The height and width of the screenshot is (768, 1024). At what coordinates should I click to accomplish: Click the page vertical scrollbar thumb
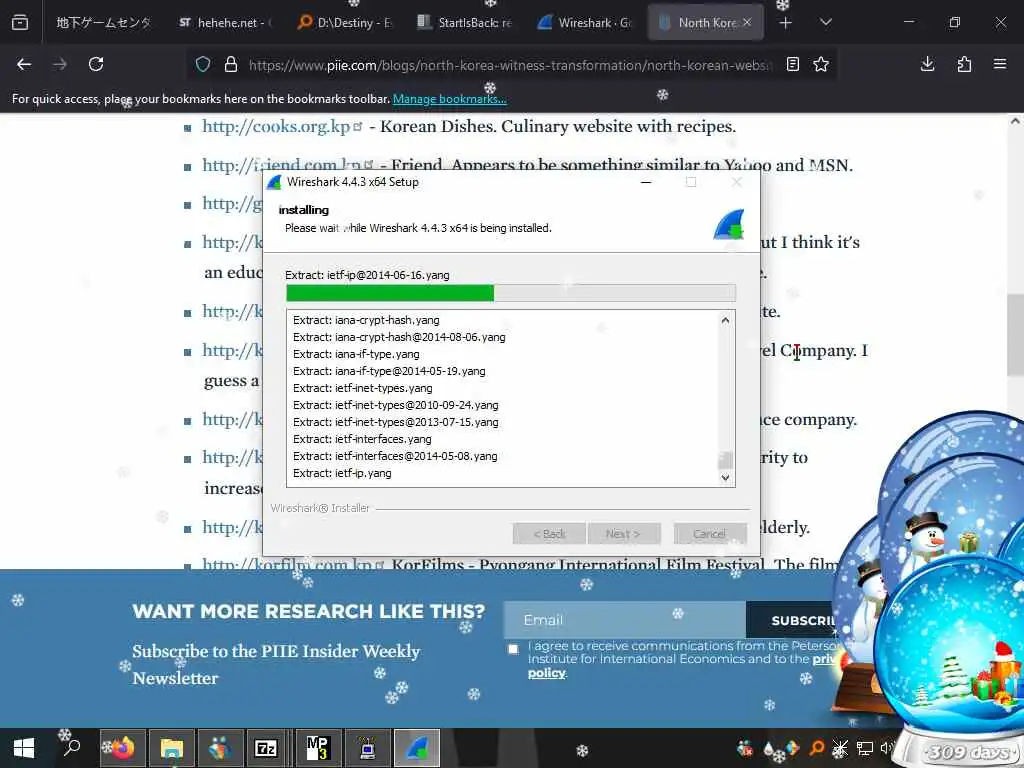[x=1015, y=335]
